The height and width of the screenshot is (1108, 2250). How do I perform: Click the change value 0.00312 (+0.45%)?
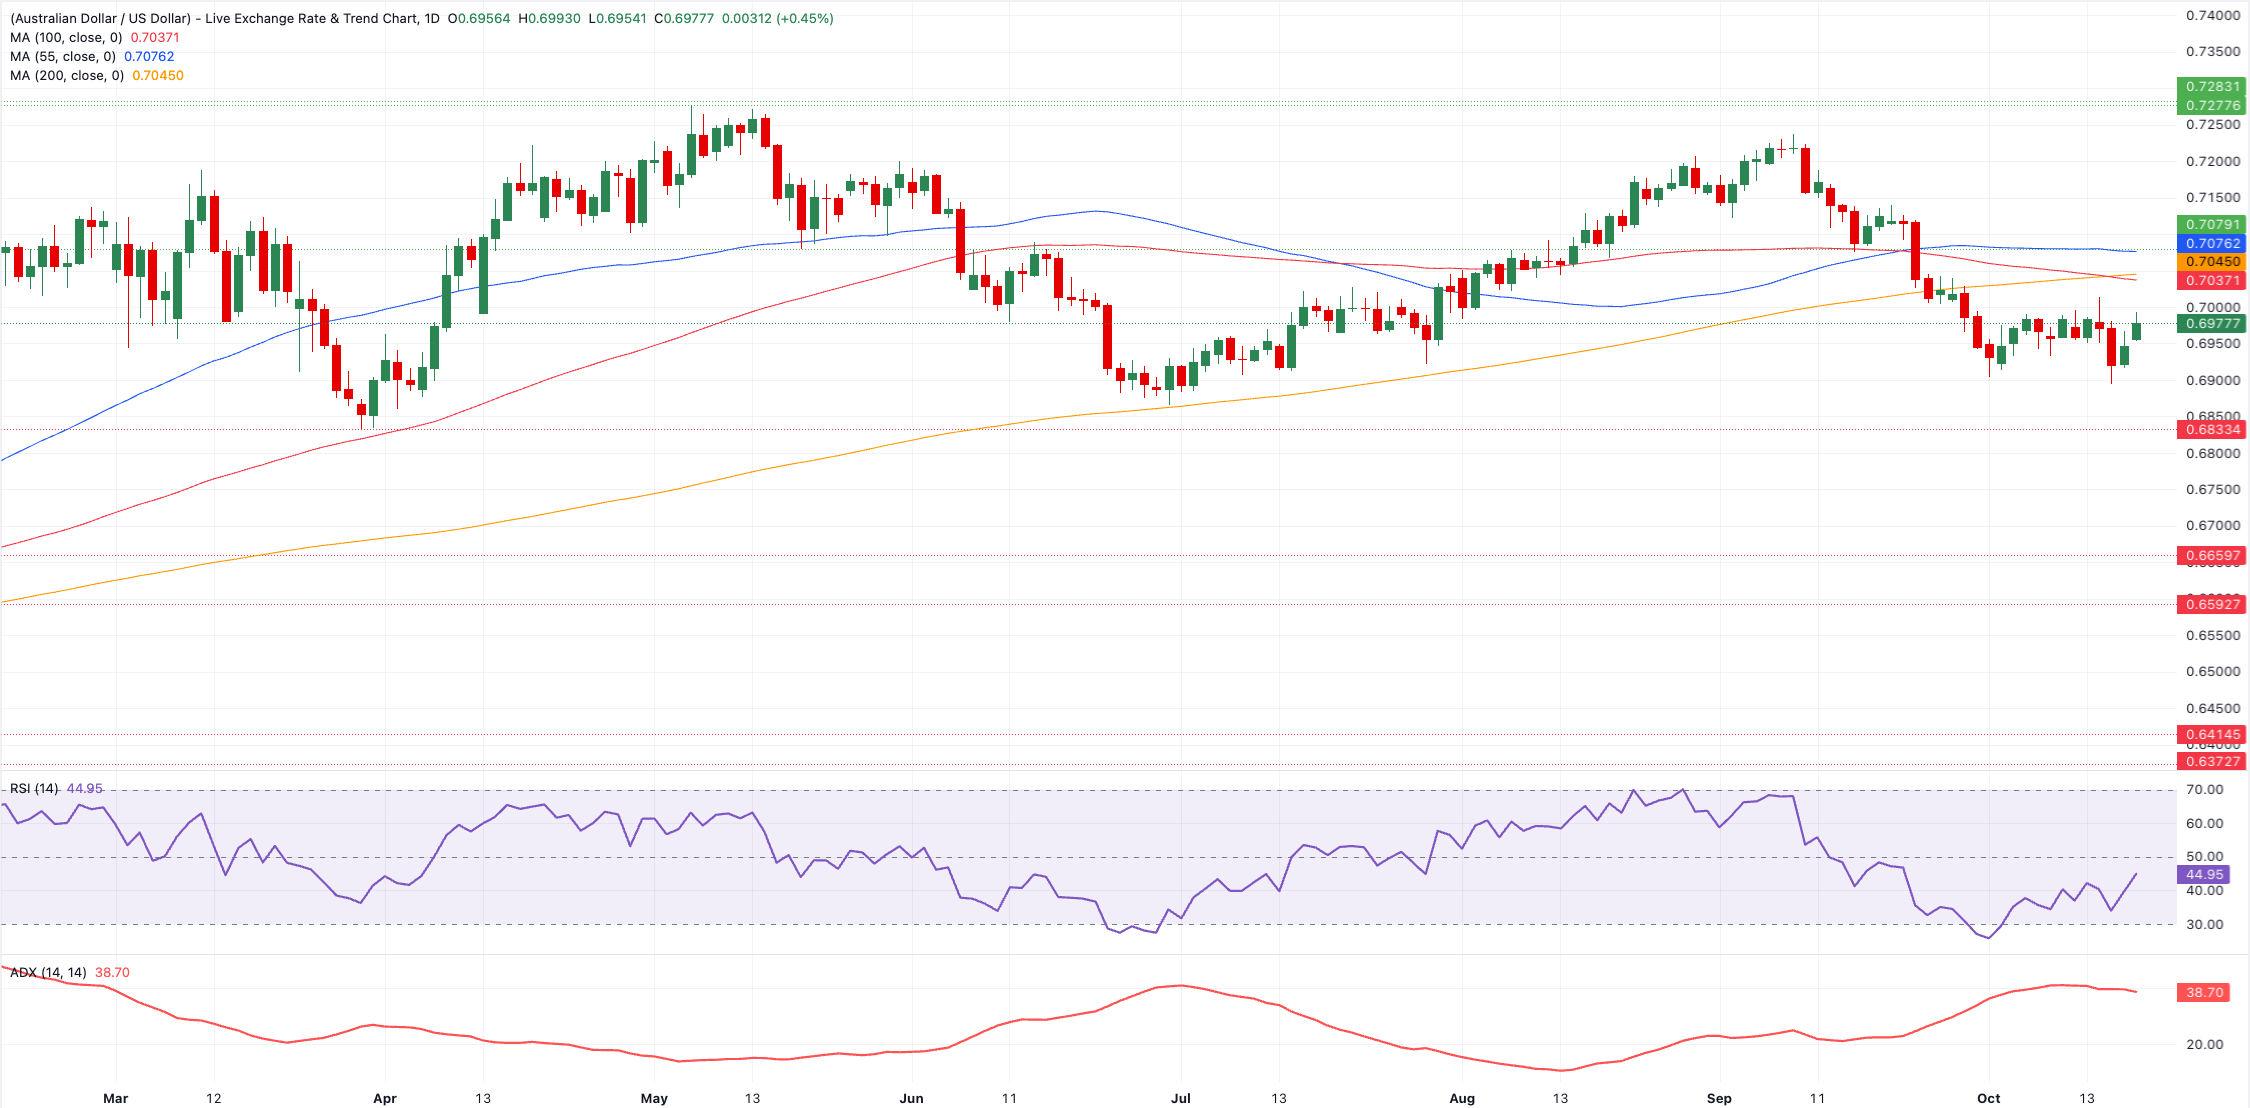(777, 19)
